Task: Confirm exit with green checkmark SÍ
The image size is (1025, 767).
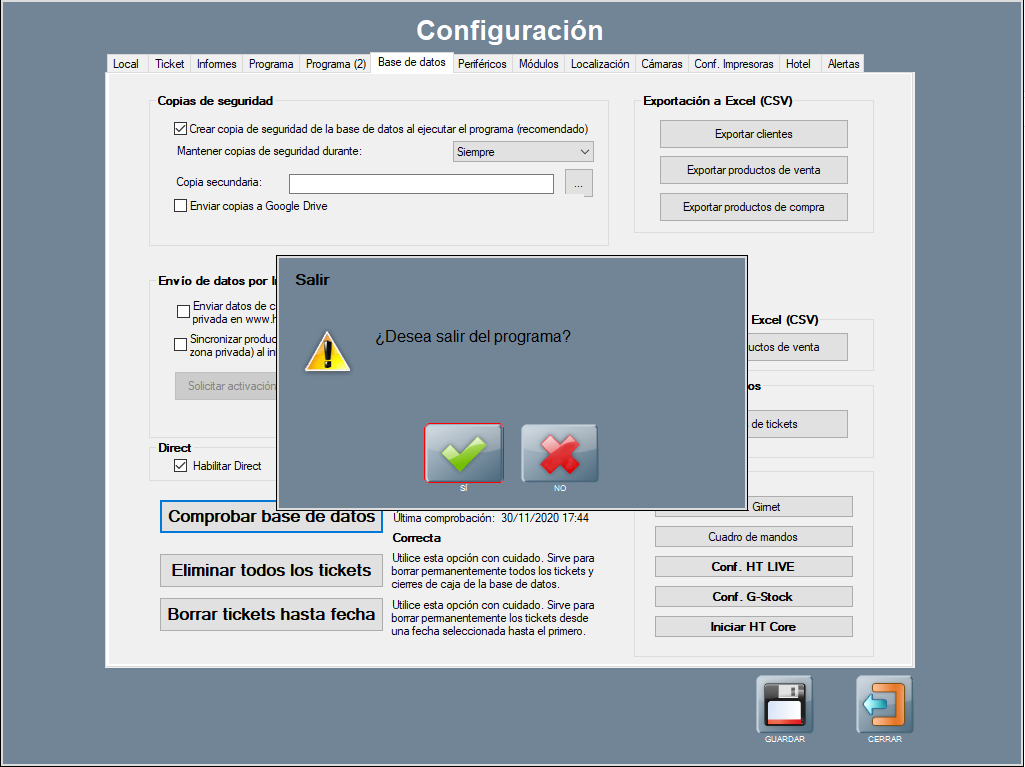Action: point(464,453)
